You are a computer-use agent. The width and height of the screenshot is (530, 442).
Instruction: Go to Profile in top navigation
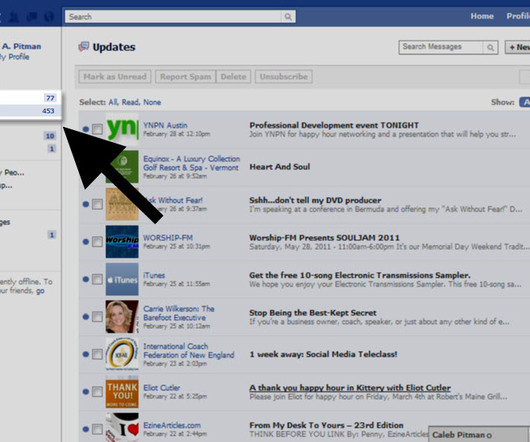click(518, 16)
